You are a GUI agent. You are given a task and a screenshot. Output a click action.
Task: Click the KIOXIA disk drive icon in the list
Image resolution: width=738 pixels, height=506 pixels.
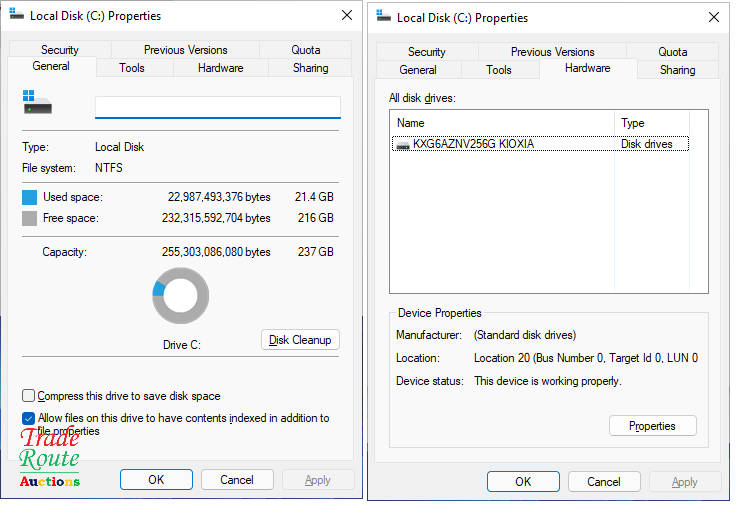tap(402, 144)
